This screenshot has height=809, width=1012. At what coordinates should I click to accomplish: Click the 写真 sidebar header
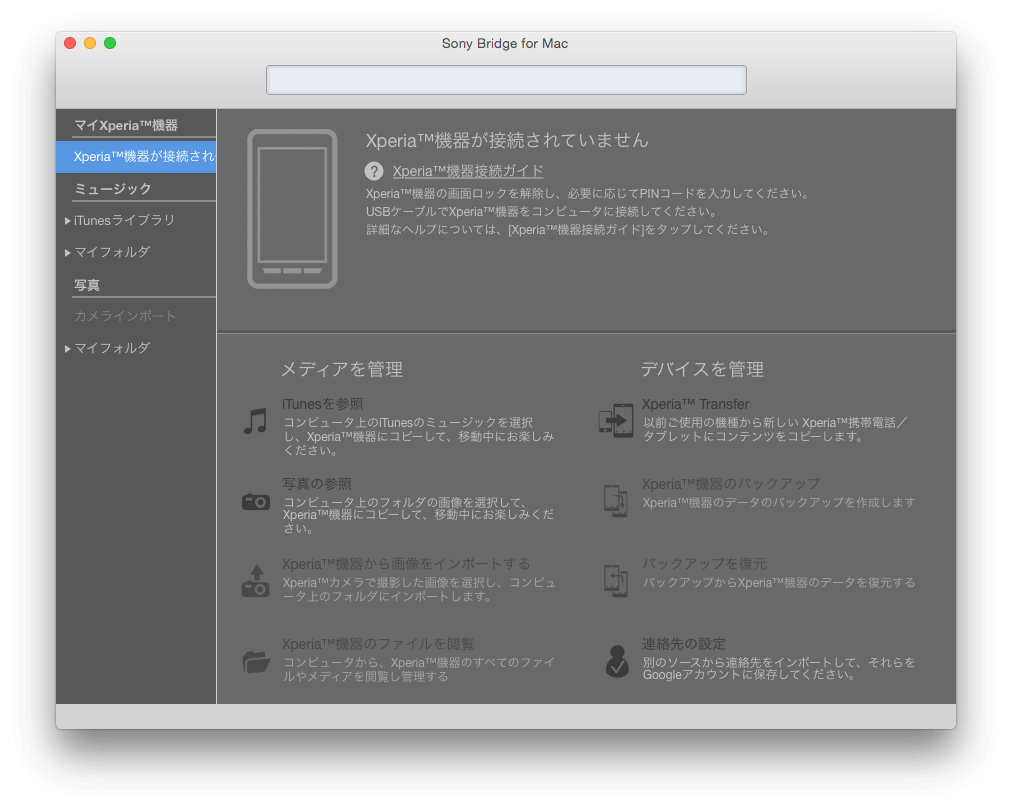tap(87, 285)
